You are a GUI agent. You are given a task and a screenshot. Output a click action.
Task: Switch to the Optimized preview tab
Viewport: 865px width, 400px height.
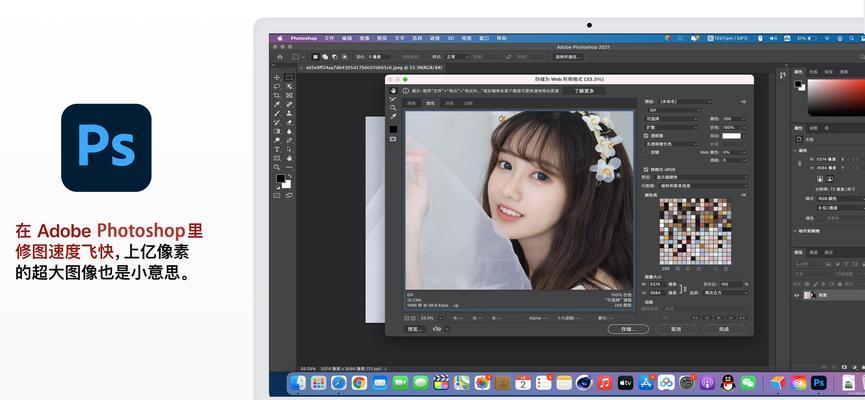[x=430, y=103]
